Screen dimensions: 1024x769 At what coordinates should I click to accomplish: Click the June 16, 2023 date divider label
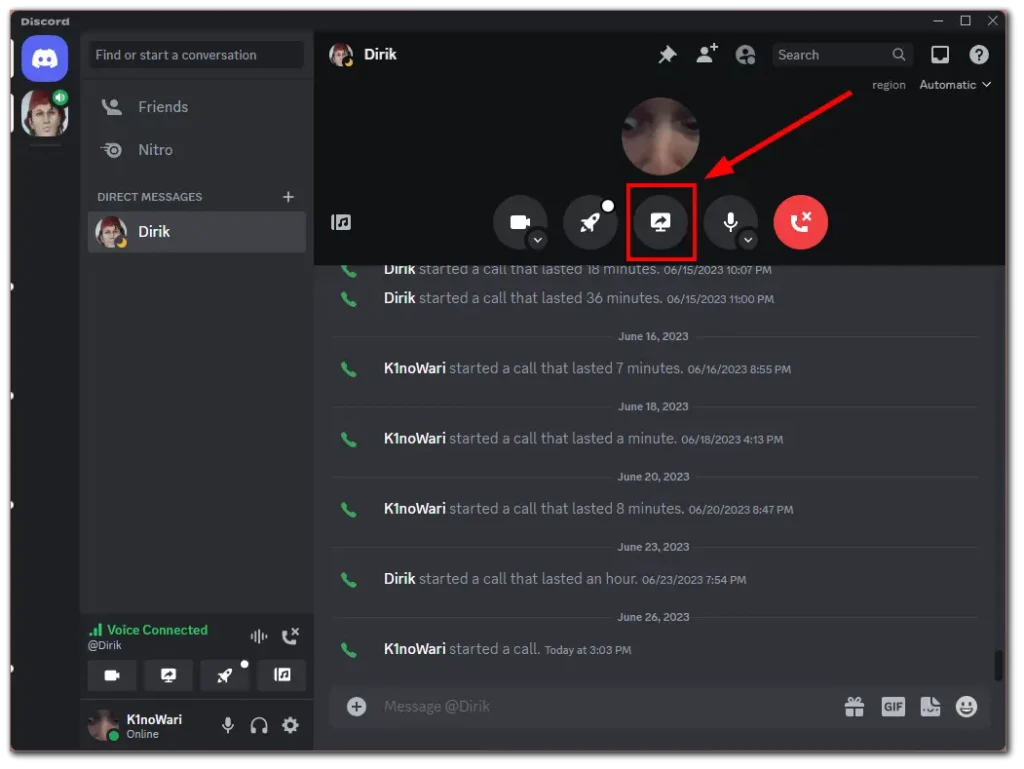click(653, 336)
